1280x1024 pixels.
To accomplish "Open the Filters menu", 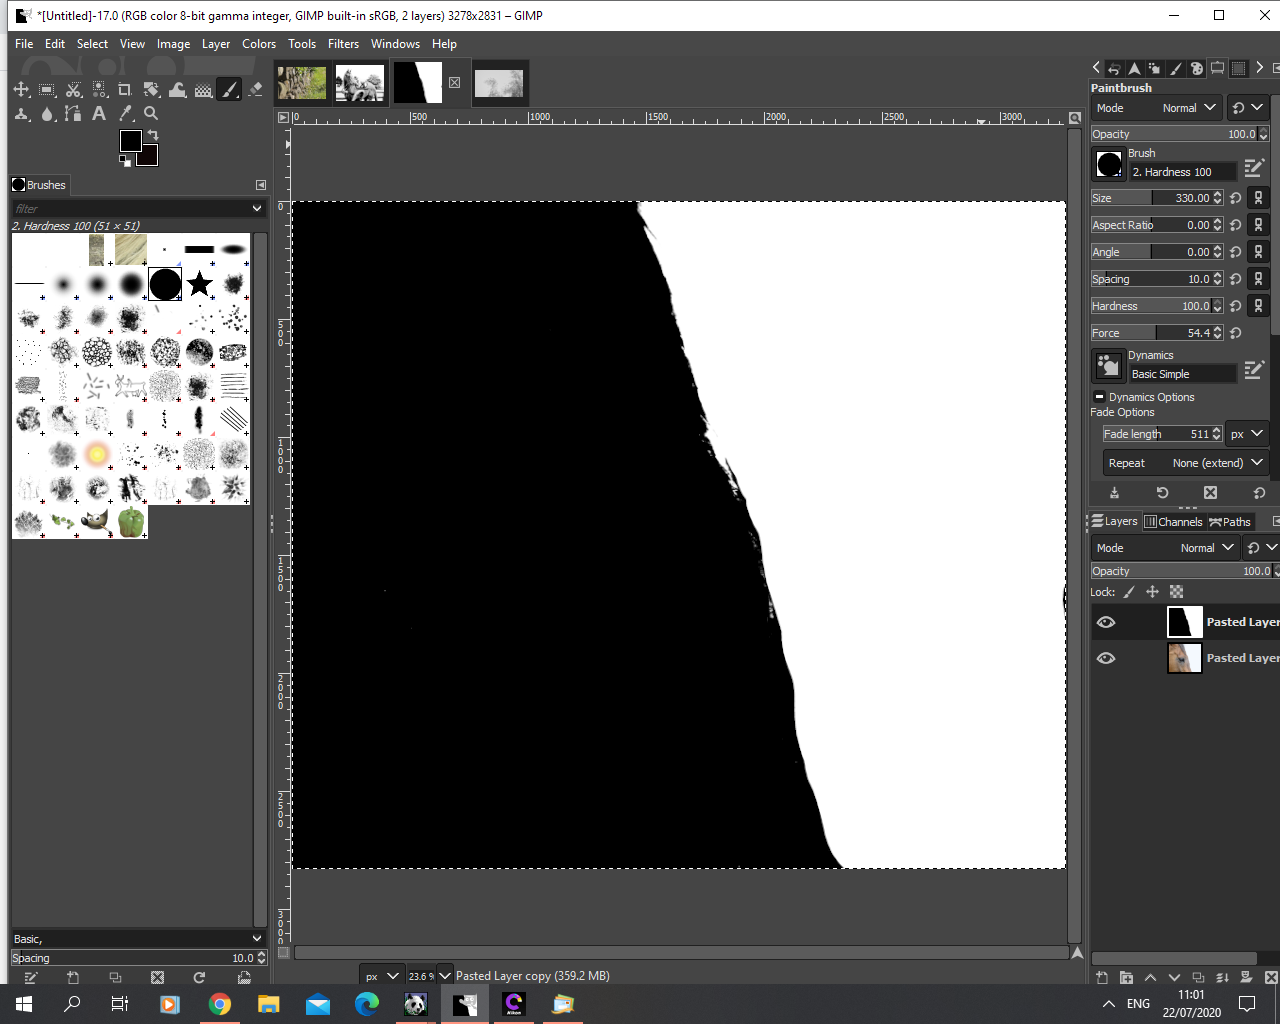I will pyautogui.click(x=343, y=44).
